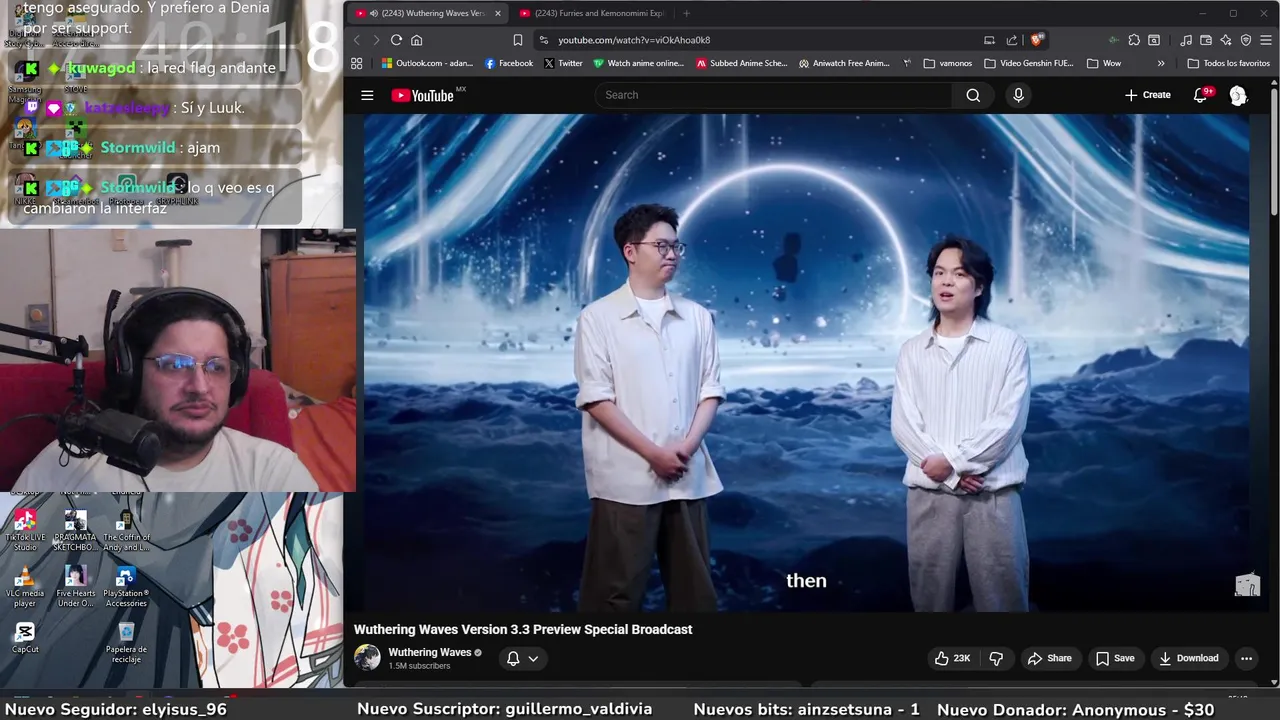Reload the YouTube page
1280x720 pixels.
(396, 40)
